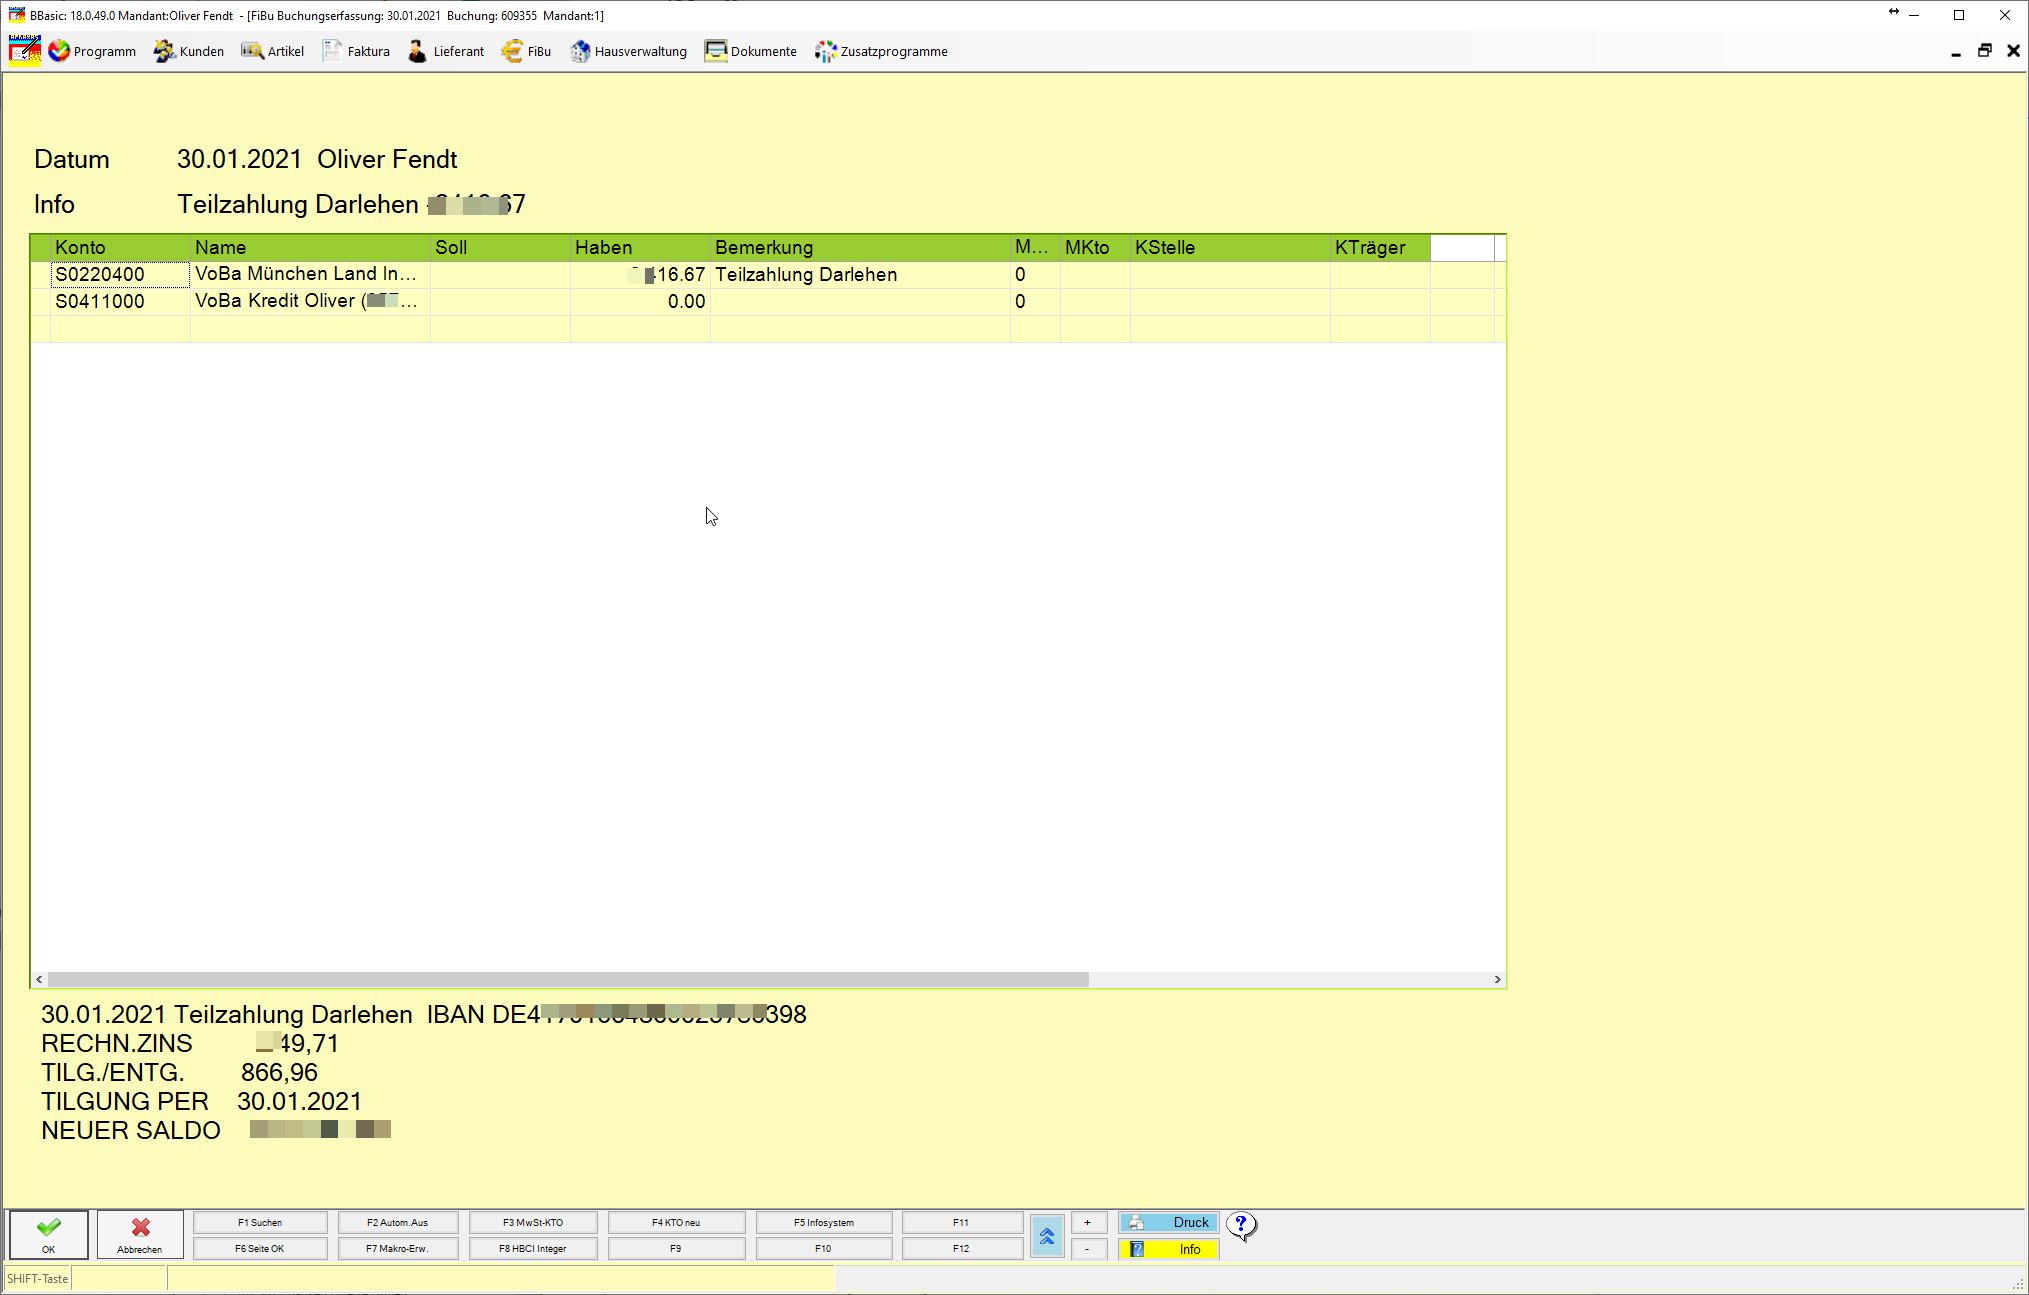
Task: Click the Zusatzprogramme colorful icon
Action: (x=825, y=51)
